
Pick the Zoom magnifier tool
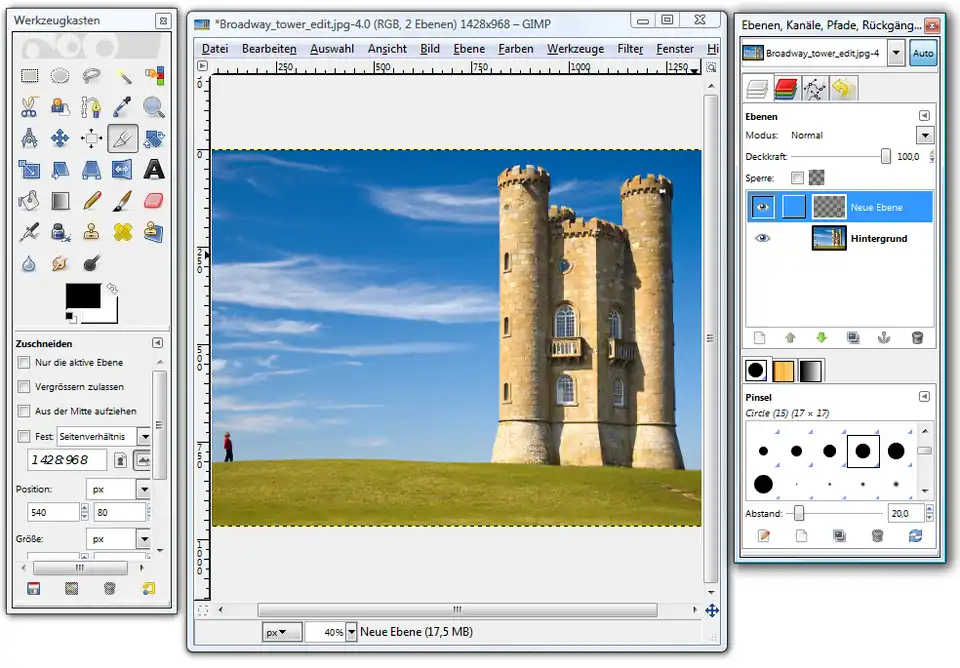point(153,106)
